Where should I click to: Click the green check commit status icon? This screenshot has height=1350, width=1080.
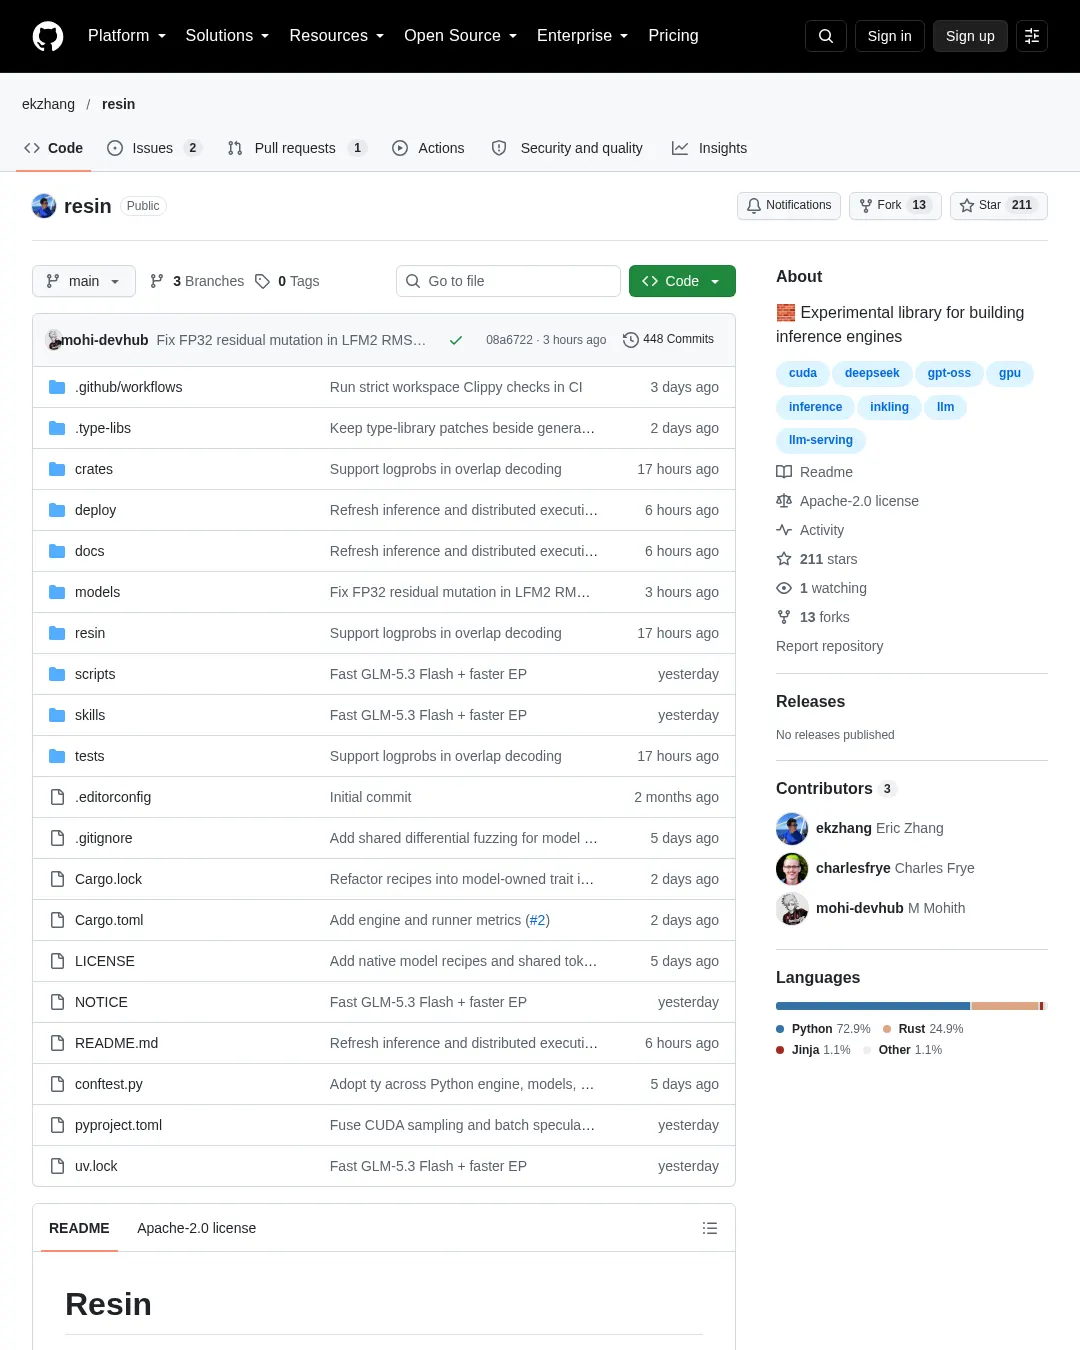(456, 340)
